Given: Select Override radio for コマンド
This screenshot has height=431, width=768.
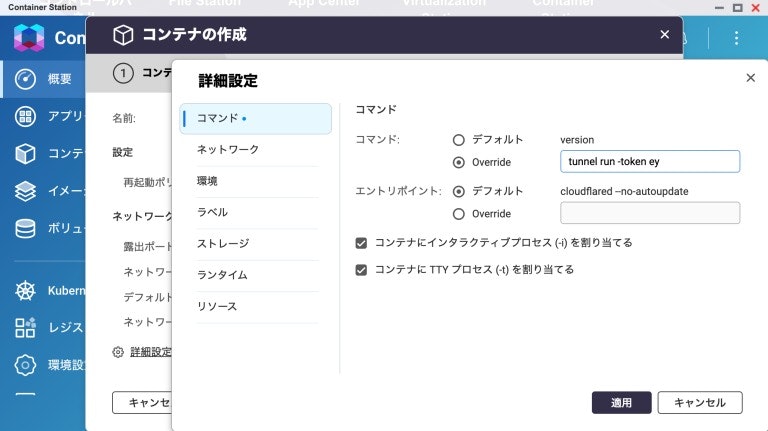Looking at the screenshot, I should pos(458,162).
